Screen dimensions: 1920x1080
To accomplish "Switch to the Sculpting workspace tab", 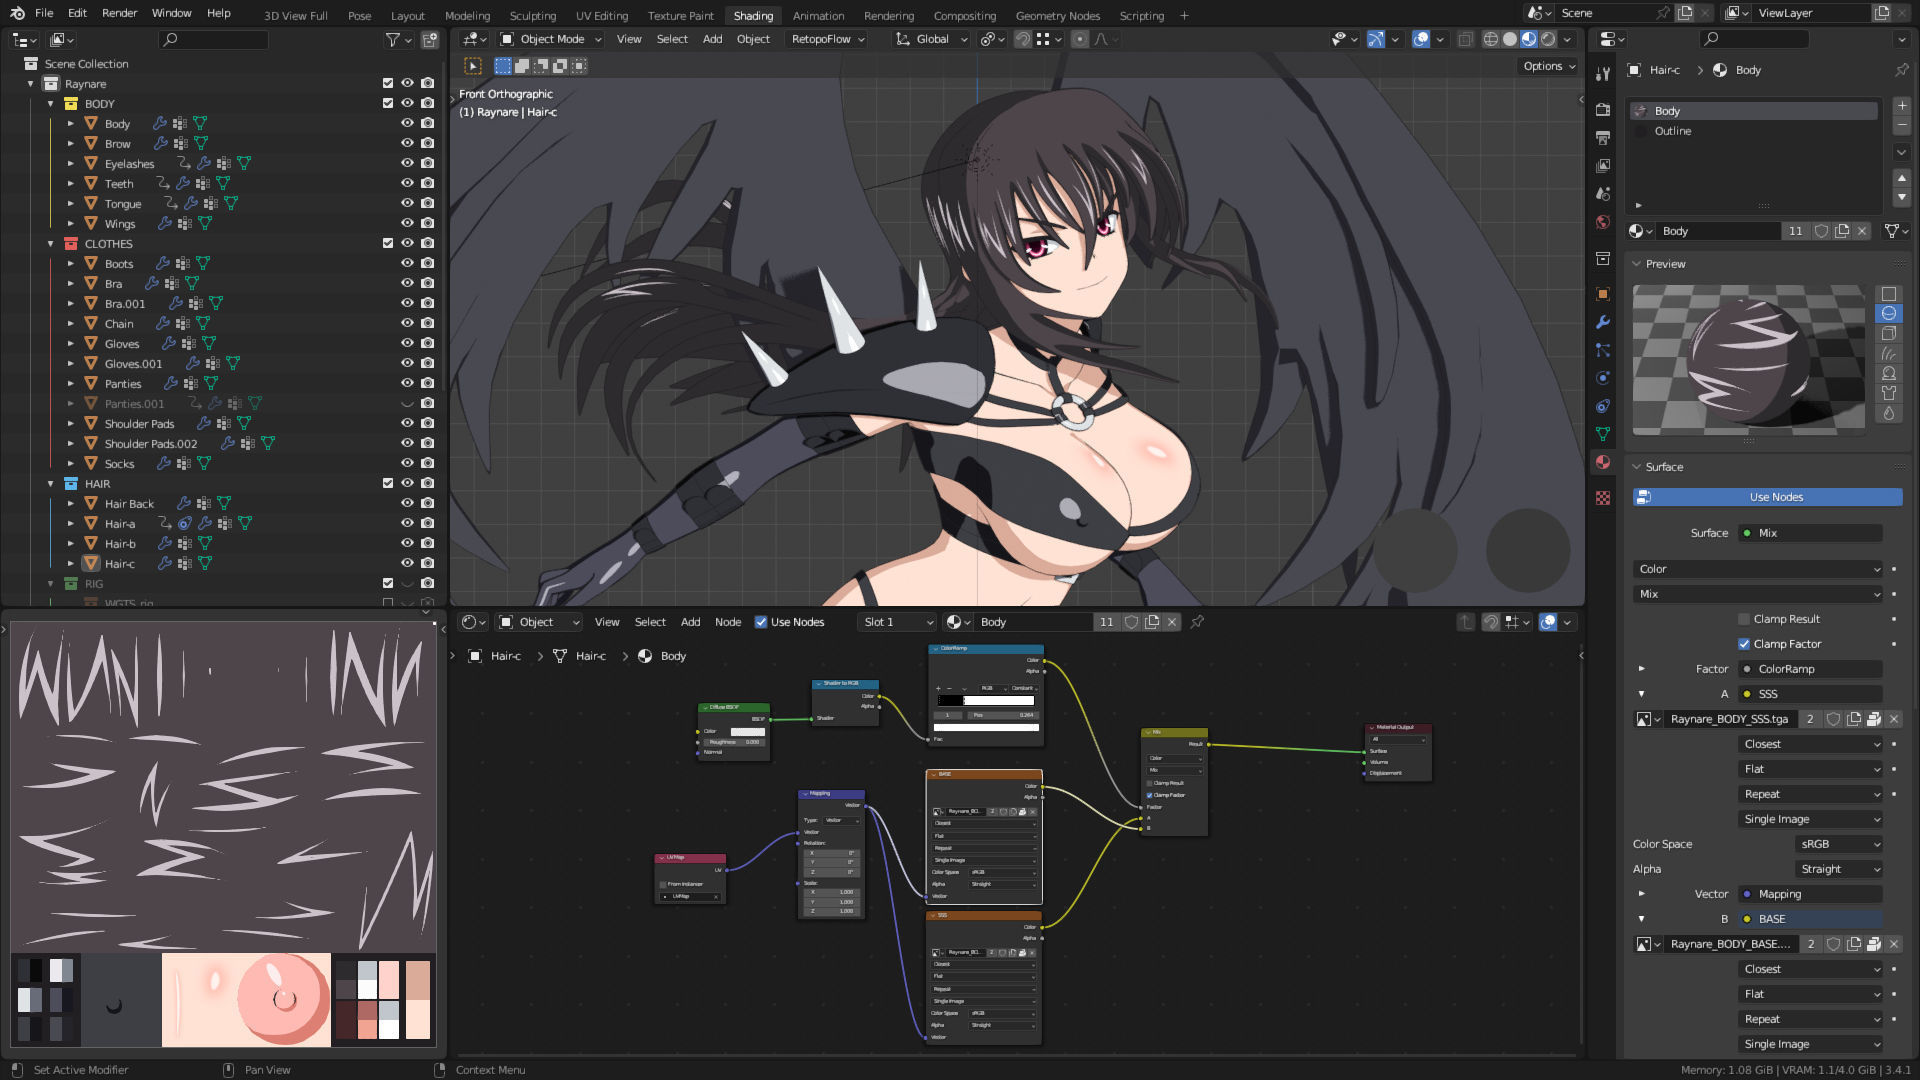I will pyautogui.click(x=533, y=15).
